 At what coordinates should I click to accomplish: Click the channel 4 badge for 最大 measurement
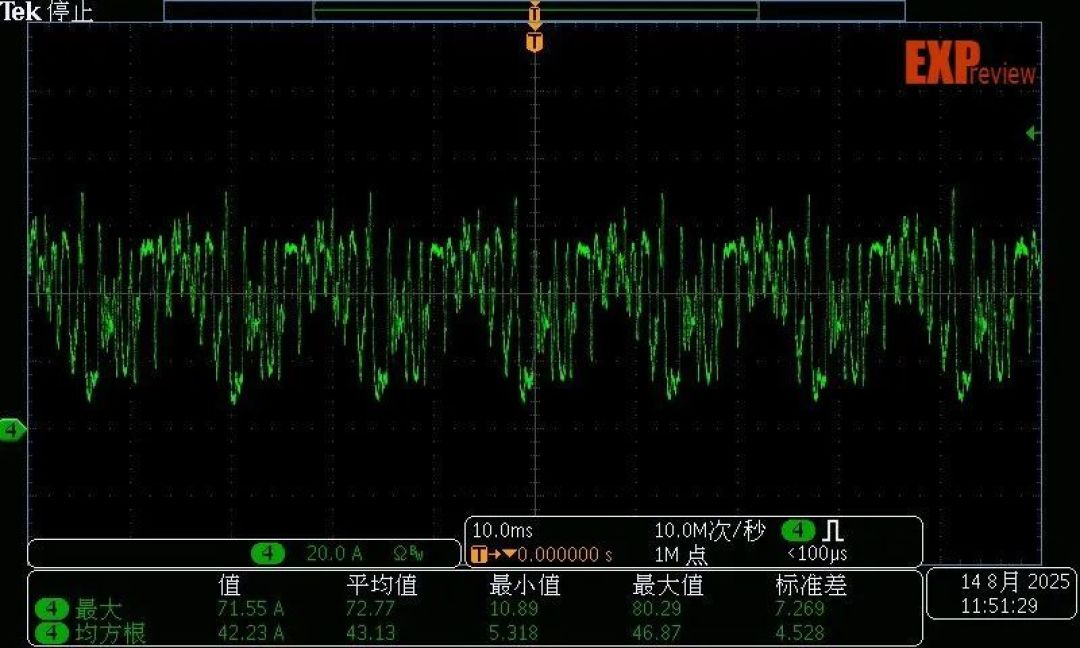pyautogui.click(x=52, y=609)
